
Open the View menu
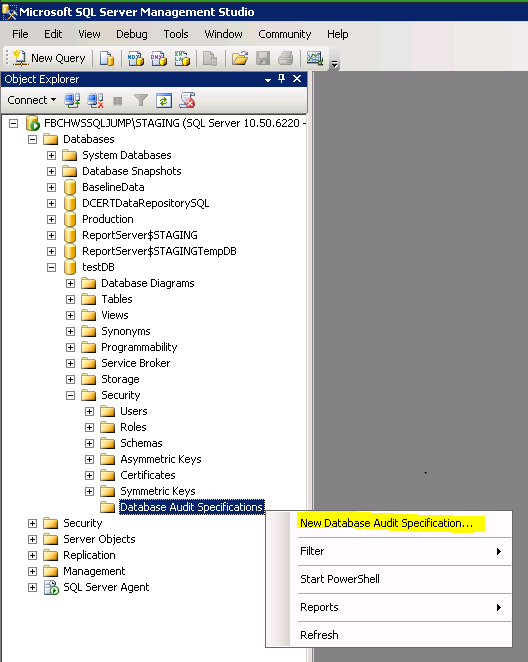click(x=89, y=34)
